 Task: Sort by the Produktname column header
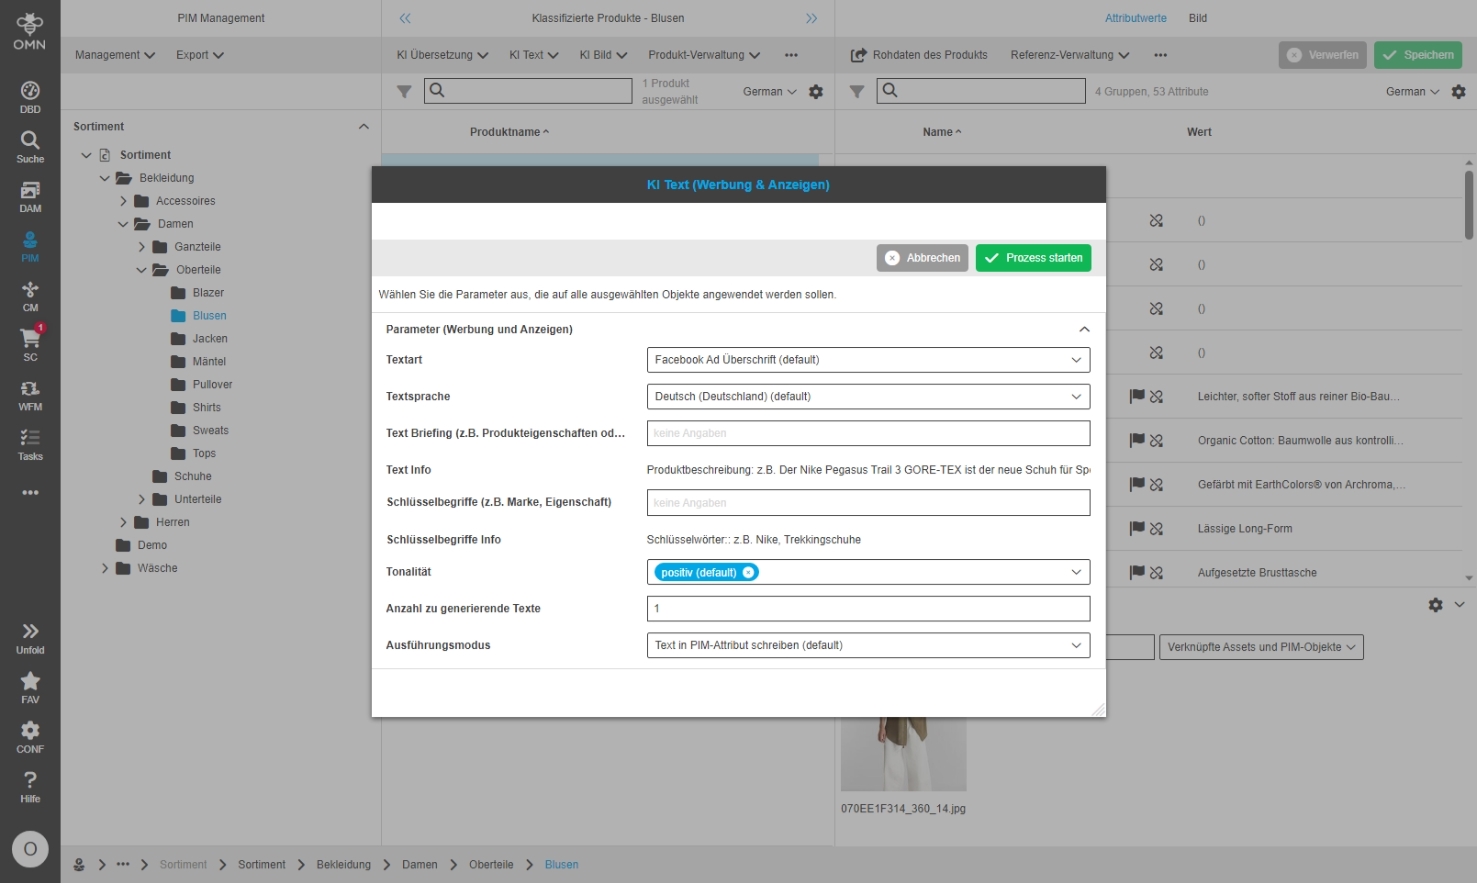(509, 132)
